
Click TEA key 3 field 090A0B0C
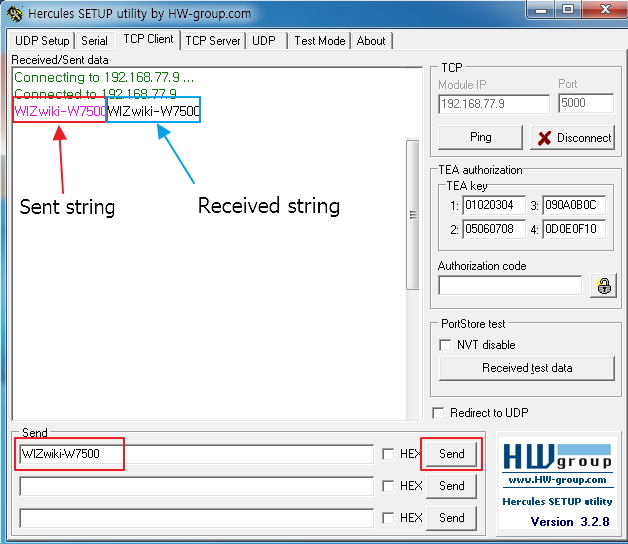coord(574,205)
